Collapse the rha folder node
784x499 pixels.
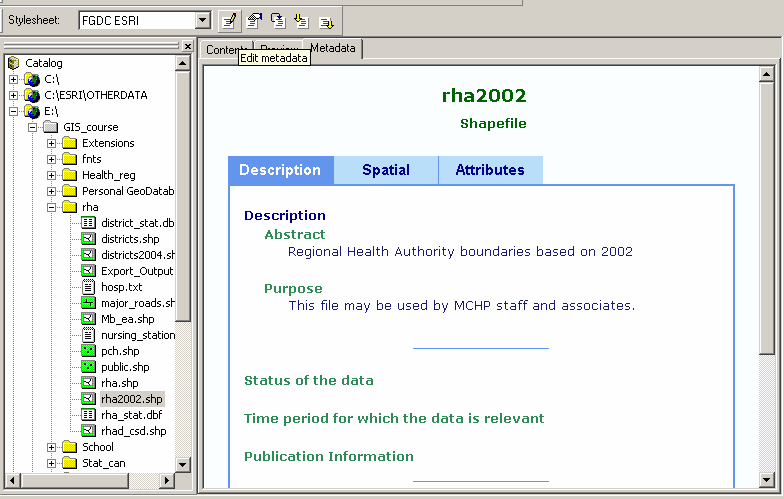click(52, 207)
